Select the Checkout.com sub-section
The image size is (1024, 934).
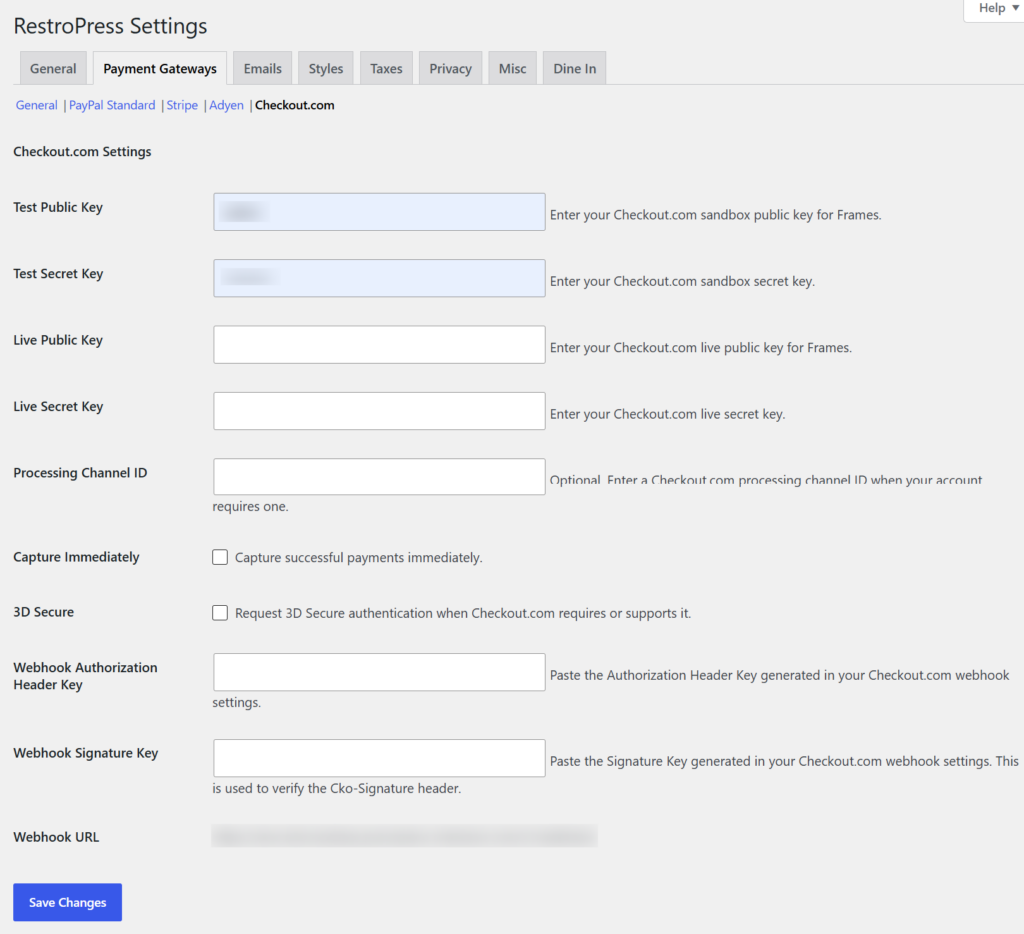tap(295, 105)
